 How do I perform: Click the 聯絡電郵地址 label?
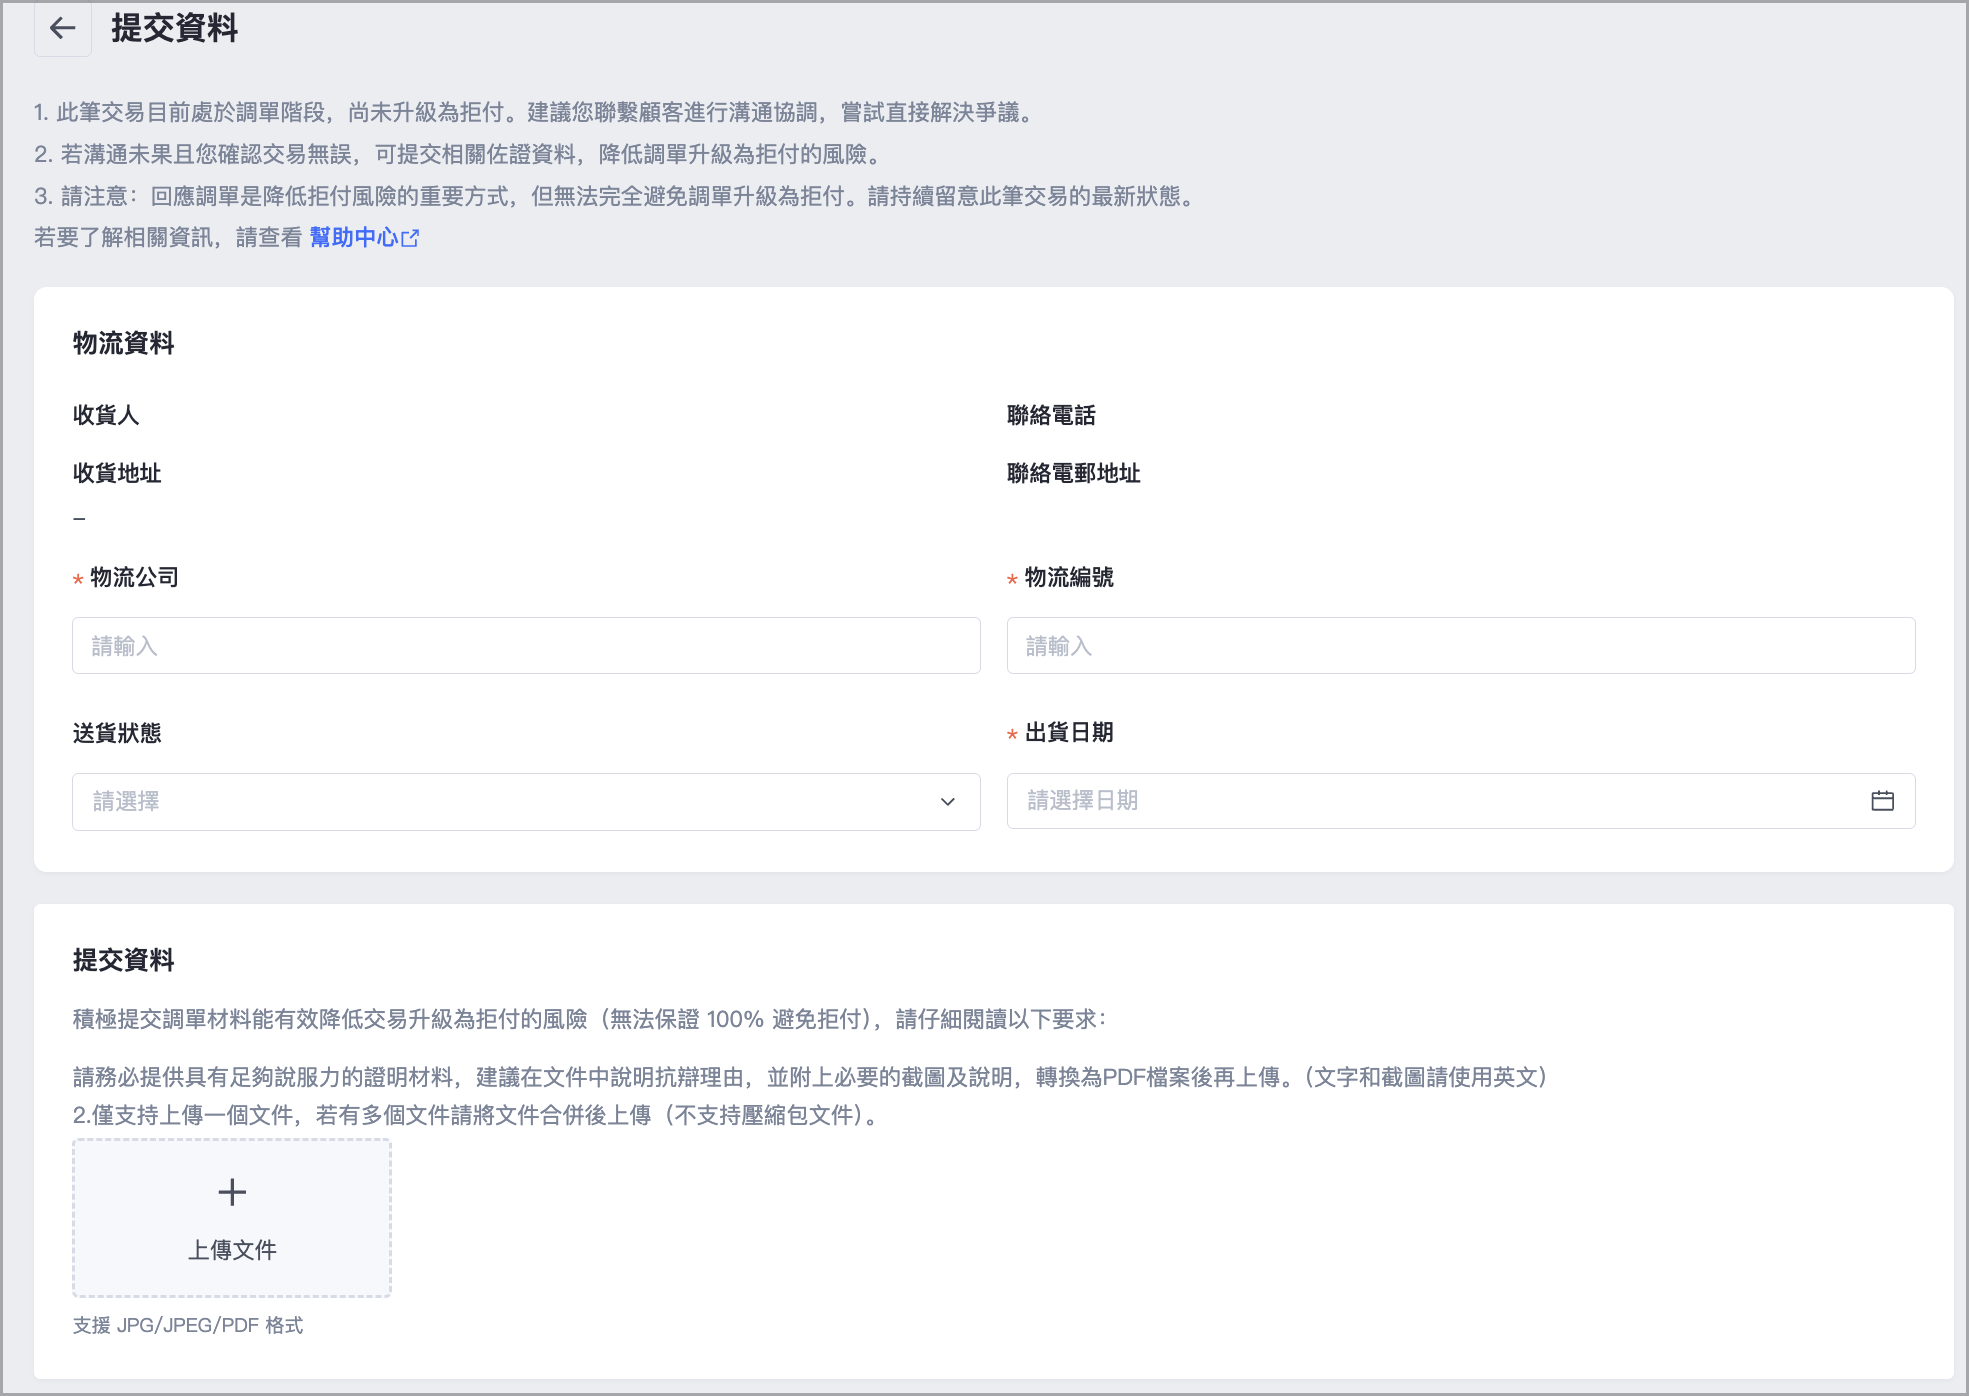coord(1074,473)
